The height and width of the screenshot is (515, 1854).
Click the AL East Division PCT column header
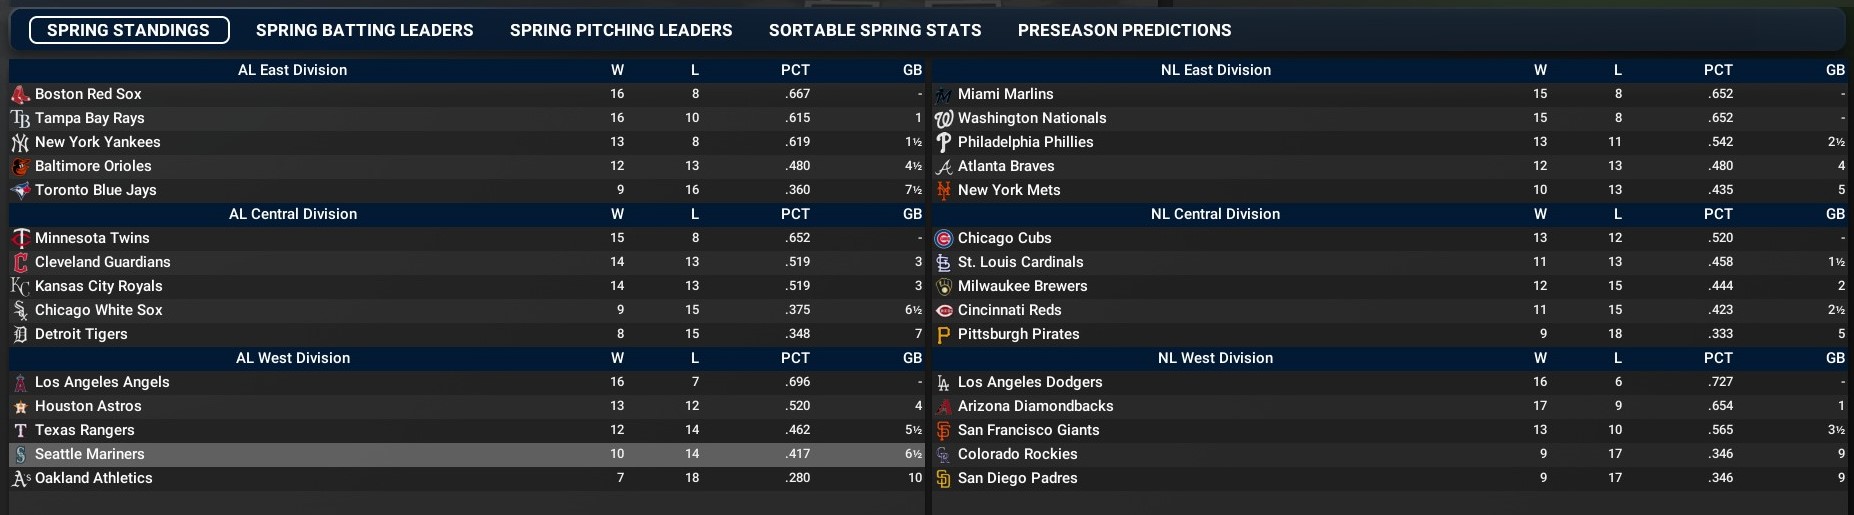[x=795, y=70]
